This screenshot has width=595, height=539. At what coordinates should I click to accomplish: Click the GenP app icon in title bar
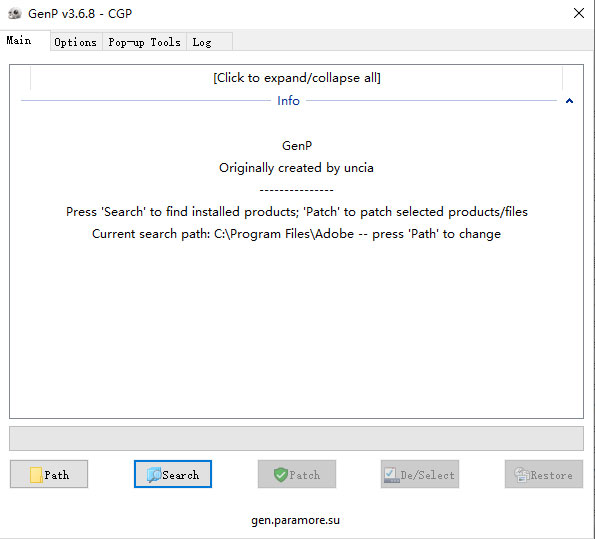(x=15, y=14)
